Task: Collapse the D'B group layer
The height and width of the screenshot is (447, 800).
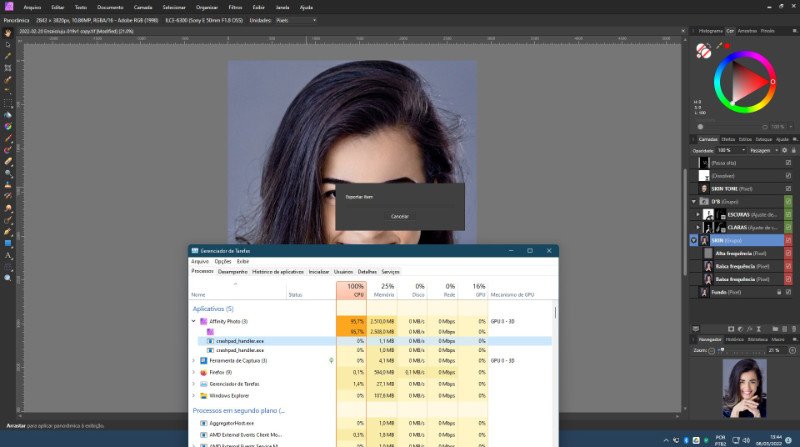Action: coord(696,201)
